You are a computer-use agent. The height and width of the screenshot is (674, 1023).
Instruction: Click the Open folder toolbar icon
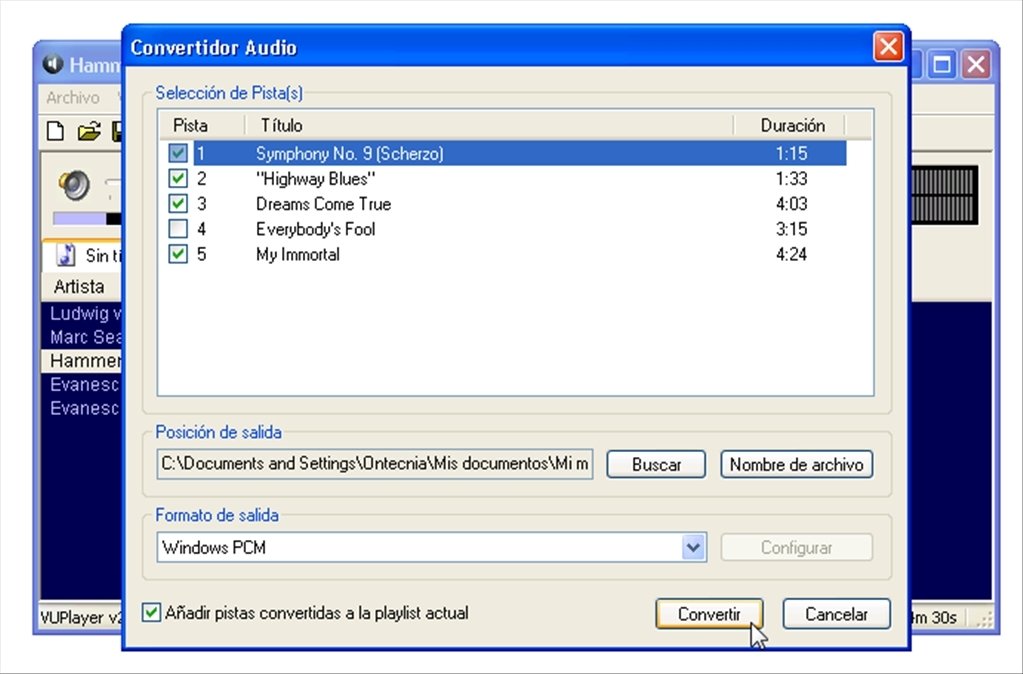pyautogui.click(x=89, y=131)
